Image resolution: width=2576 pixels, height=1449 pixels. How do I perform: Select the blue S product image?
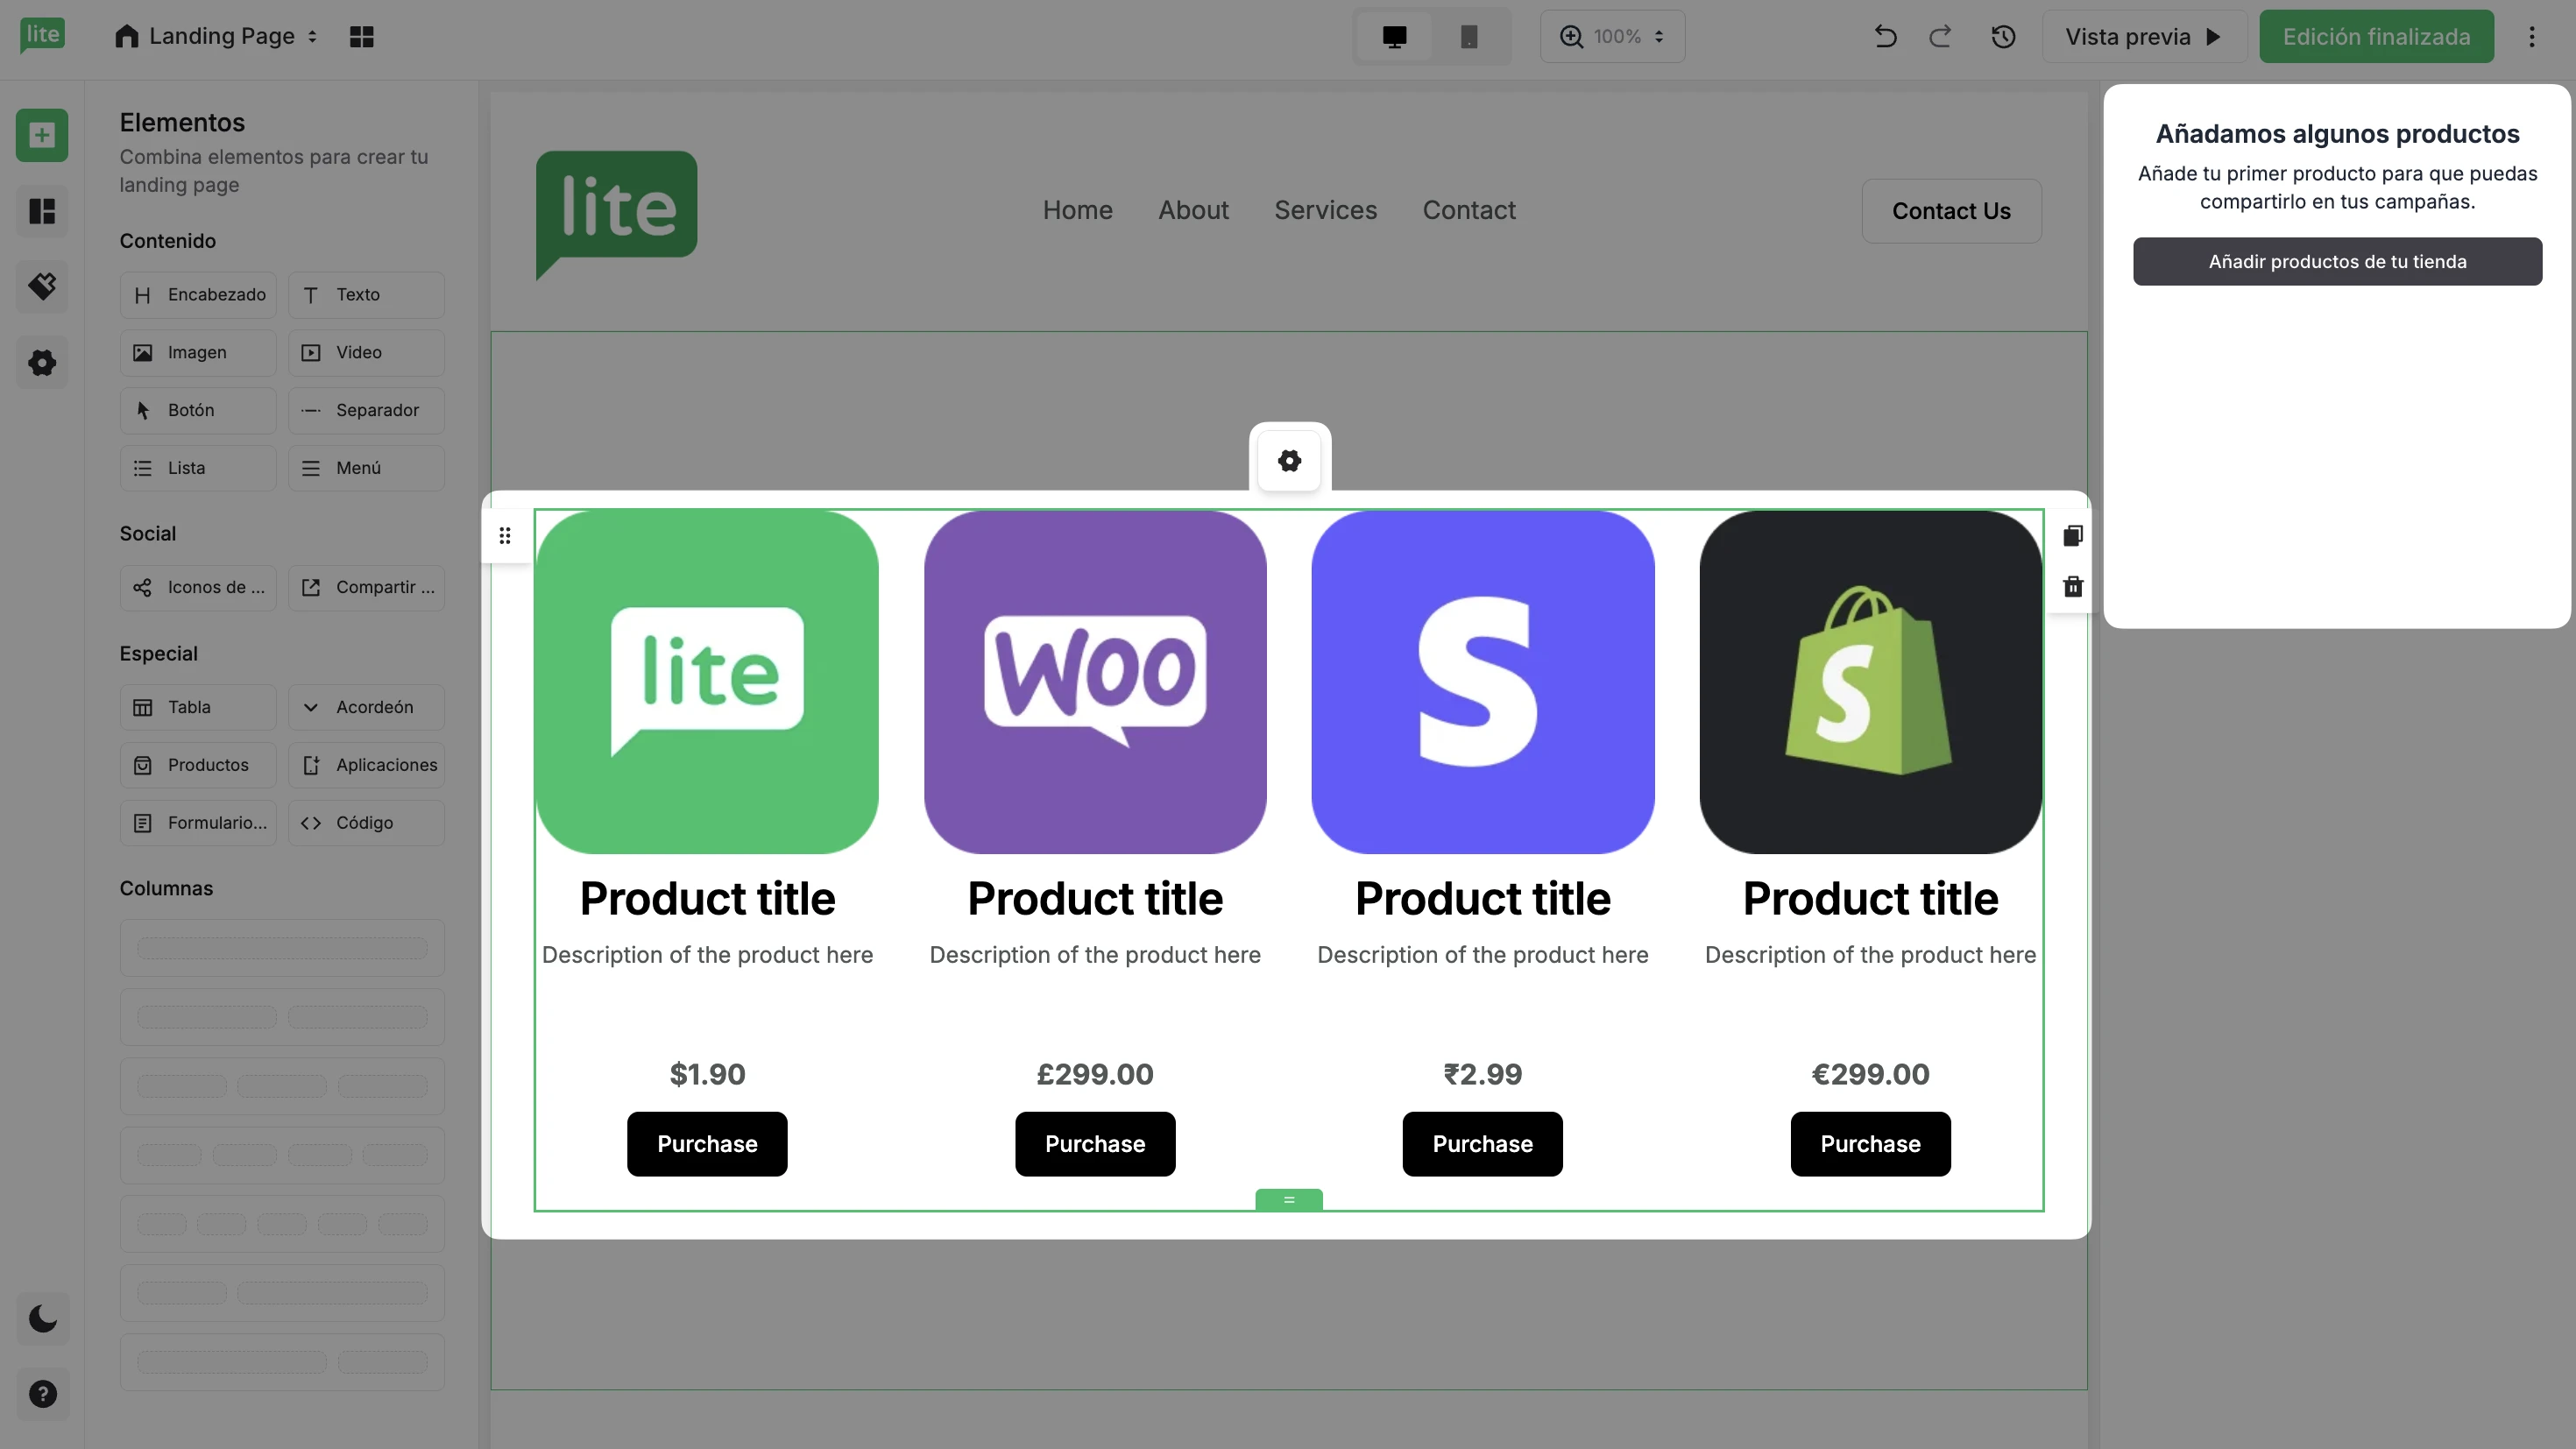click(x=1482, y=683)
